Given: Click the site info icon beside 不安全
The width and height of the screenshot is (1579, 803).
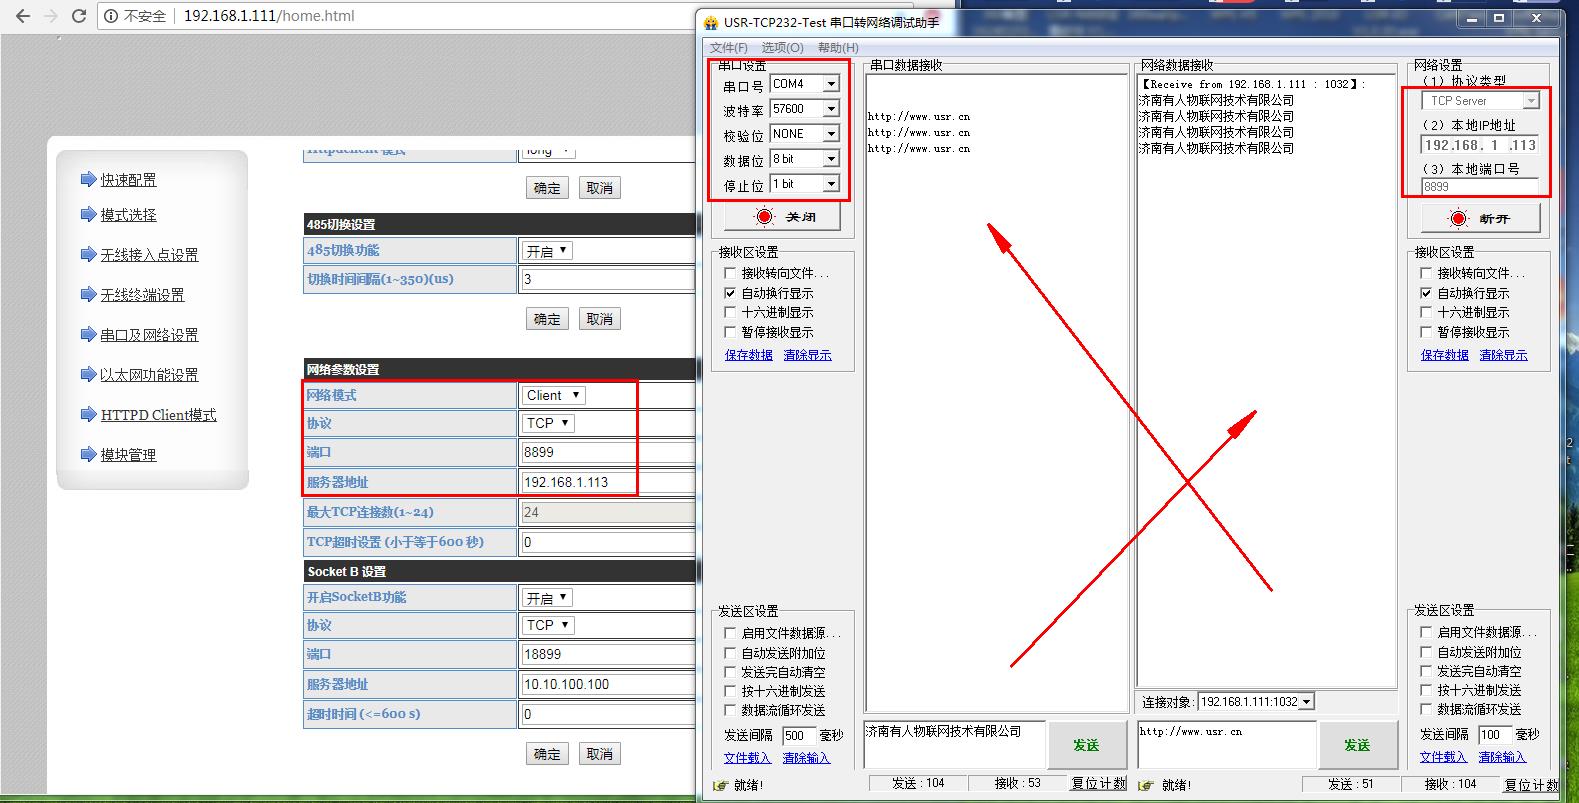Looking at the screenshot, I should pyautogui.click(x=110, y=16).
